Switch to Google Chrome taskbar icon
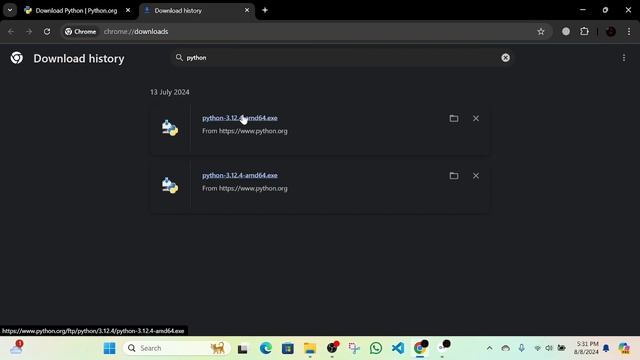Image resolution: width=640 pixels, height=360 pixels. click(x=420, y=348)
